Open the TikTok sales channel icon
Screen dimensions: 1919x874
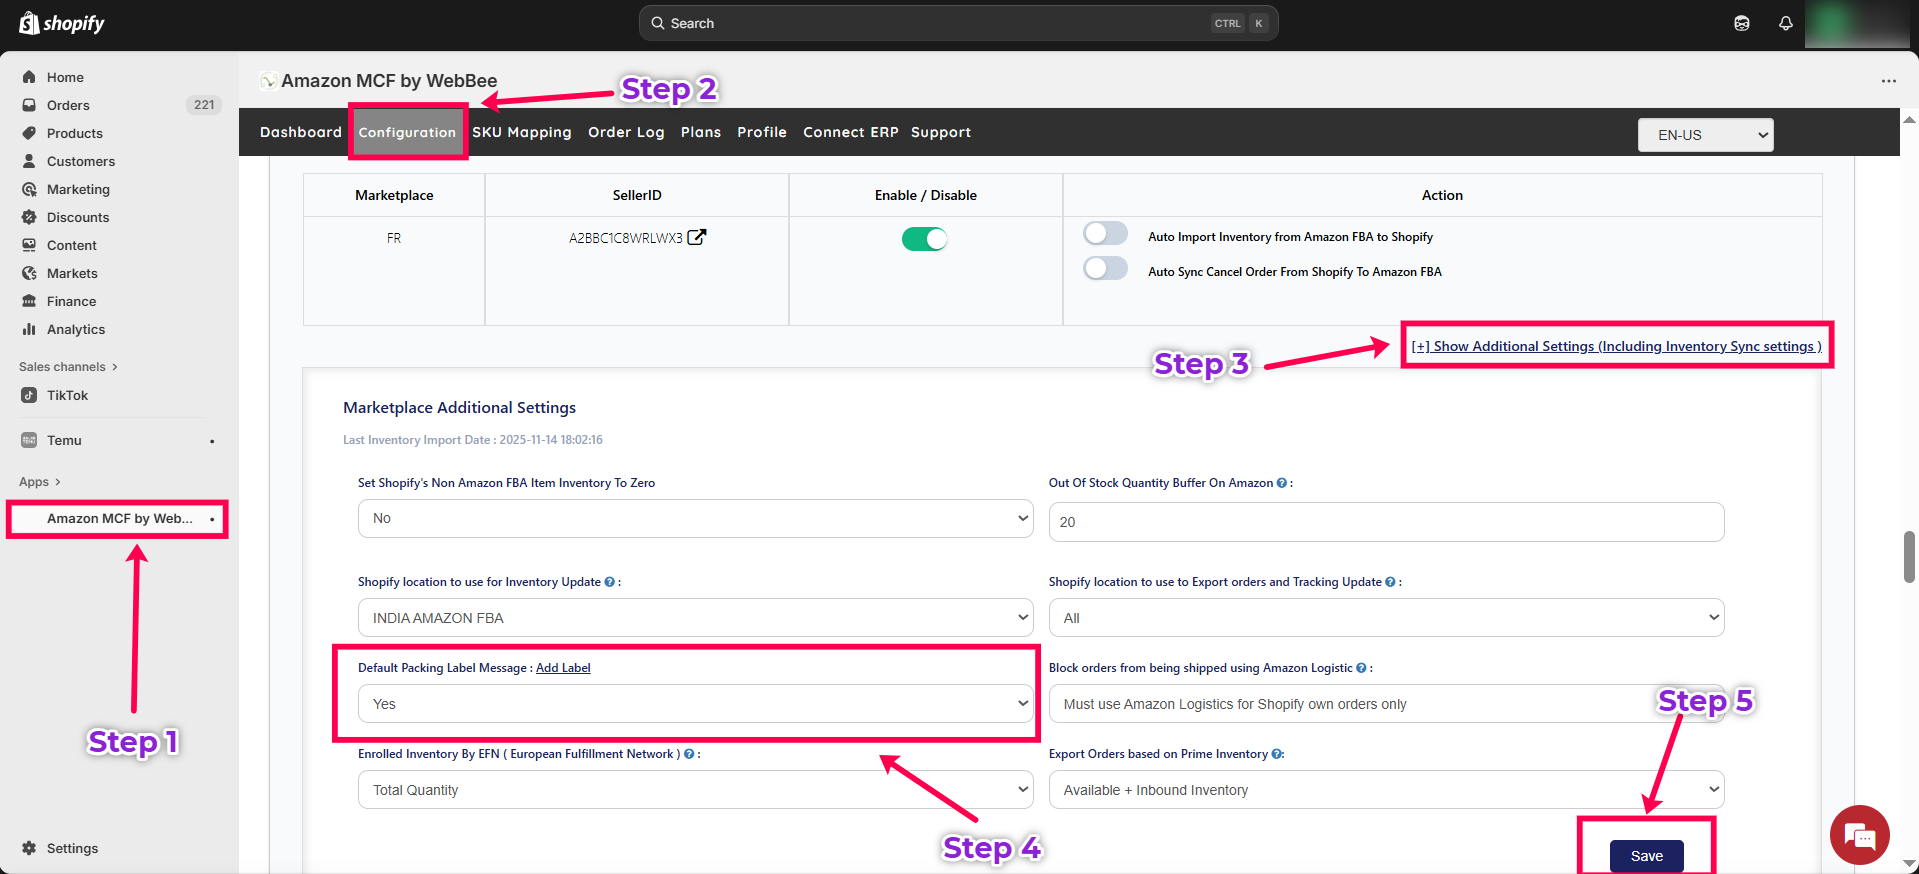(x=30, y=395)
